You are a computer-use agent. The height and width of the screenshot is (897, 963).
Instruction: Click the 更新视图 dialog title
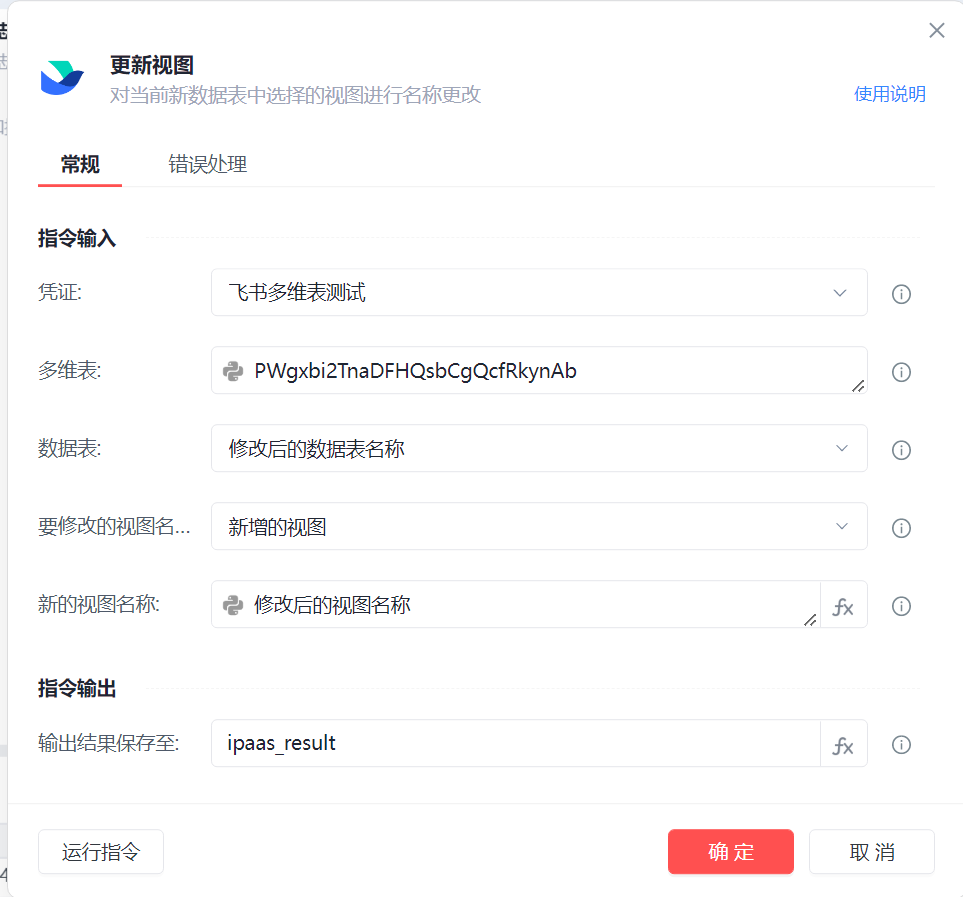click(x=152, y=65)
